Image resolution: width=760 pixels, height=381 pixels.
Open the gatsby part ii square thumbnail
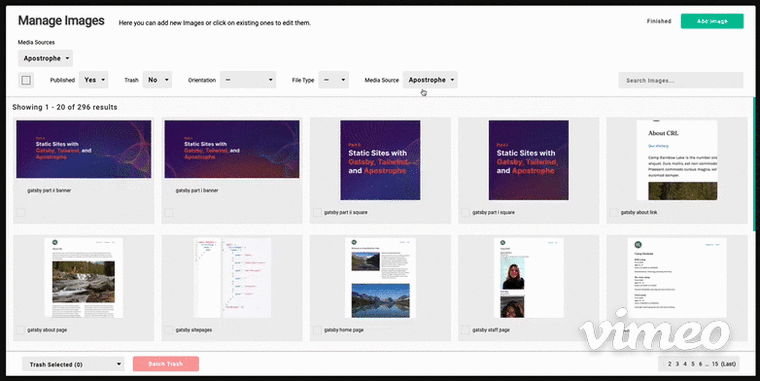click(x=380, y=160)
